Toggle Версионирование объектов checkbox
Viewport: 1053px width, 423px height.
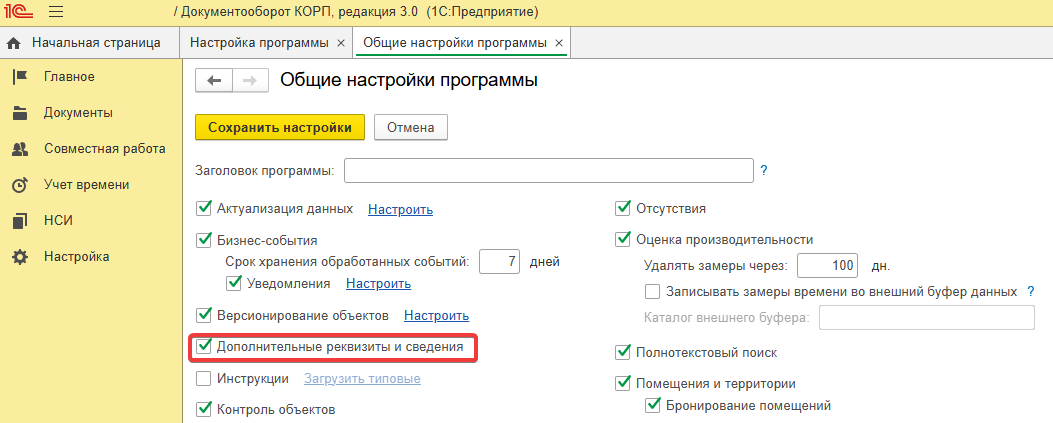tap(203, 315)
